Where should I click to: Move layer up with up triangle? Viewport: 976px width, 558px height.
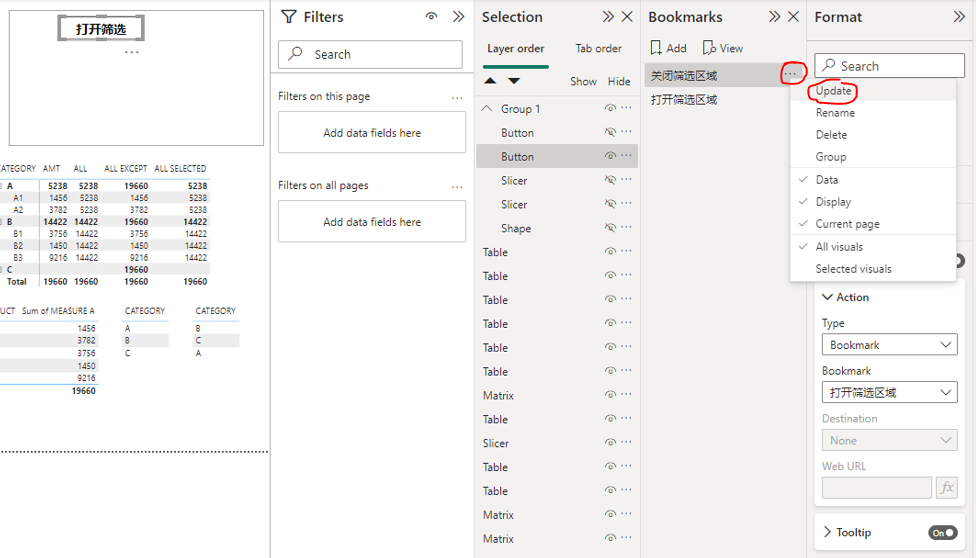pyautogui.click(x=490, y=81)
